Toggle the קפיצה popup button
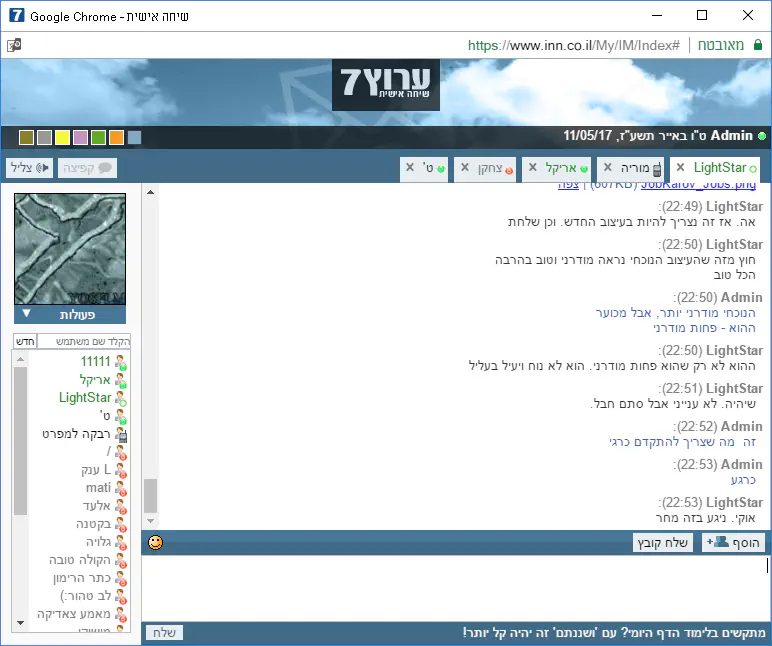Image resolution: width=772 pixels, height=646 pixels. (87, 168)
